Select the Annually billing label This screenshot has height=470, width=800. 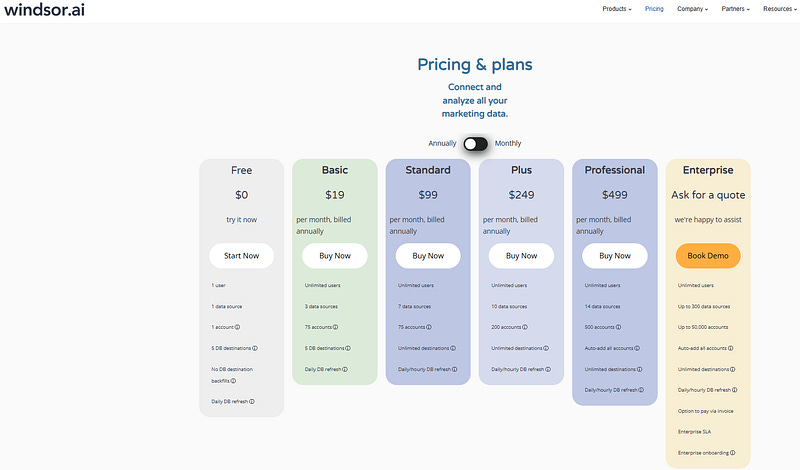[442, 143]
